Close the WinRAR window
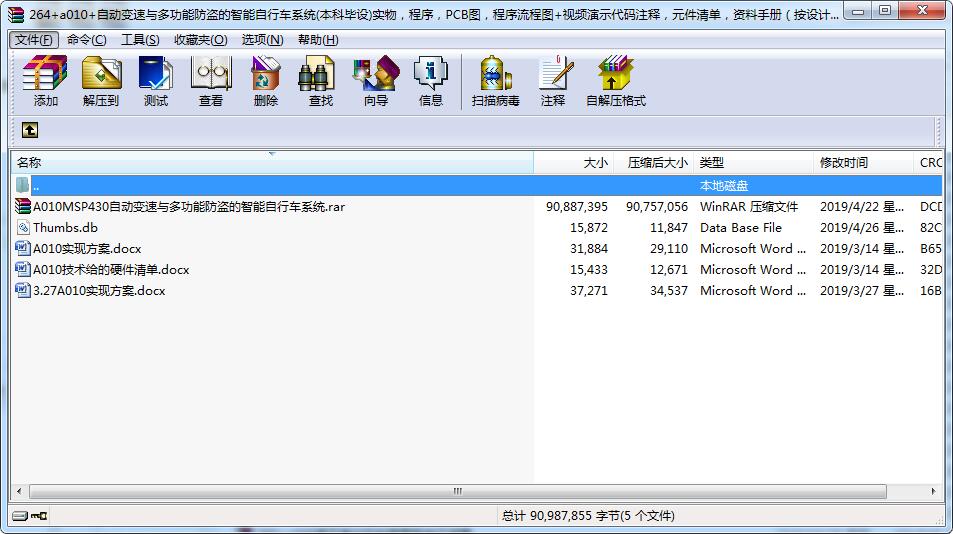Image resolution: width=953 pixels, height=534 pixels. tap(922, 11)
